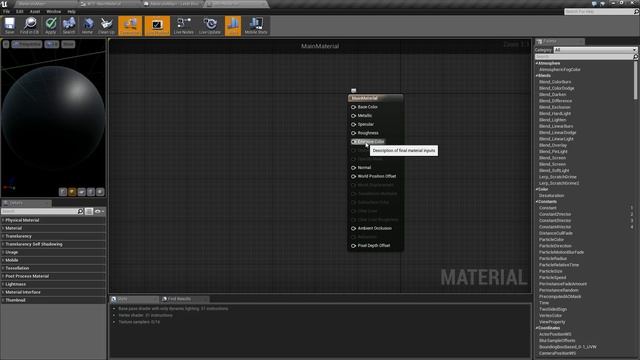640x360 pixels.
Task: Toggle Live Update in toolbar
Action: coord(210,26)
